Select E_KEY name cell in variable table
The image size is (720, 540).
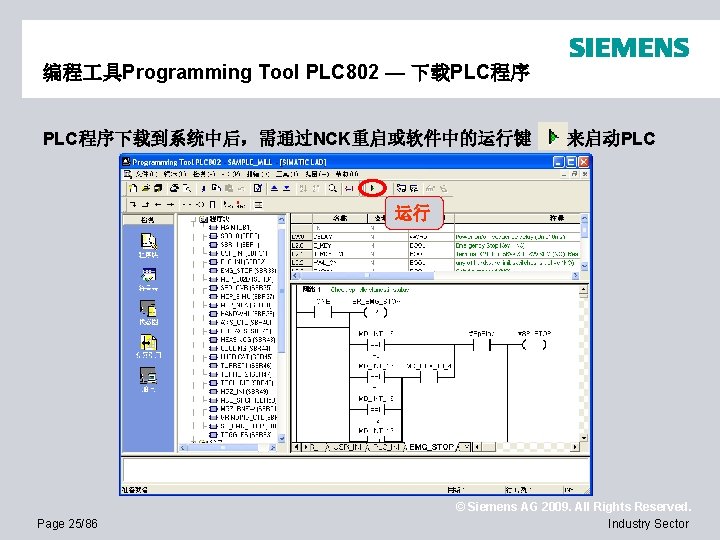(340, 246)
